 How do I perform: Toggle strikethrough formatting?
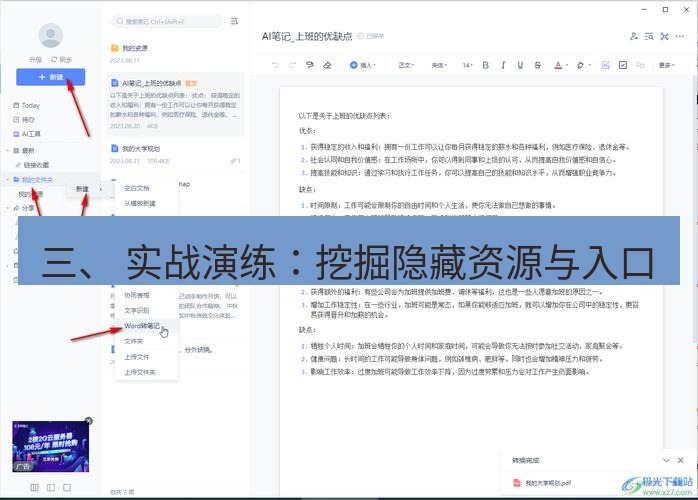click(x=538, y=65)
